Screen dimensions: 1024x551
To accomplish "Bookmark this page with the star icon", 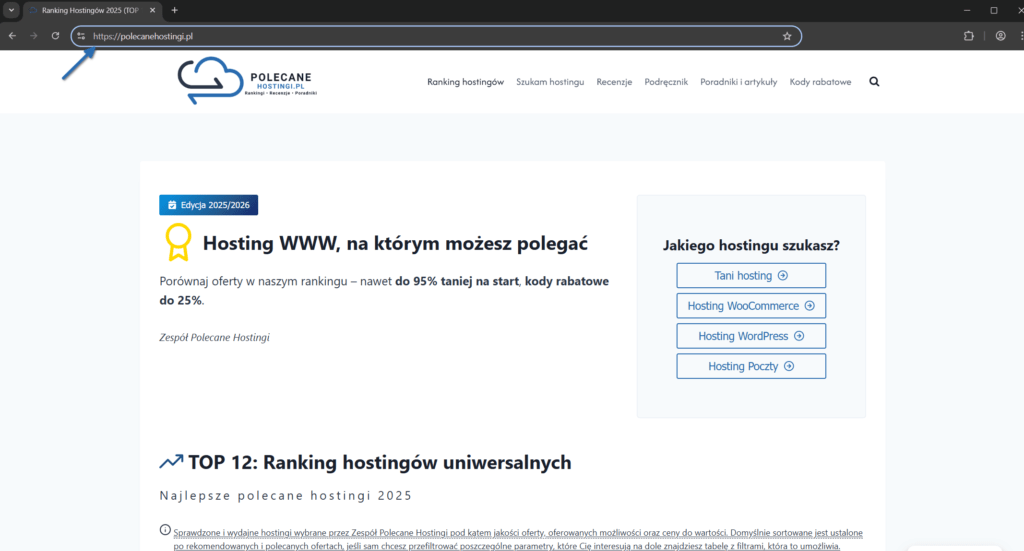I will tap(787, 36).
